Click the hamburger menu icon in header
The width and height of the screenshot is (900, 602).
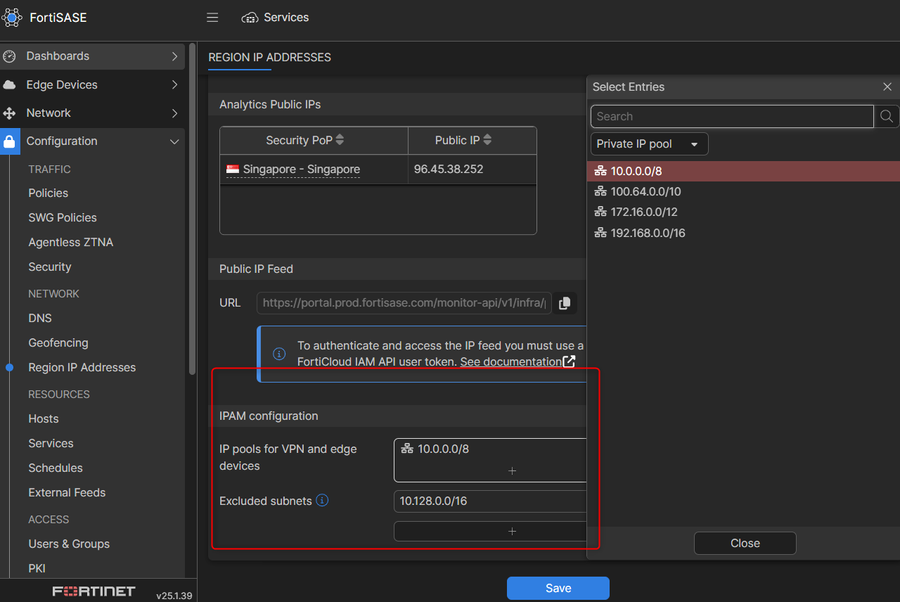[212, 18]
